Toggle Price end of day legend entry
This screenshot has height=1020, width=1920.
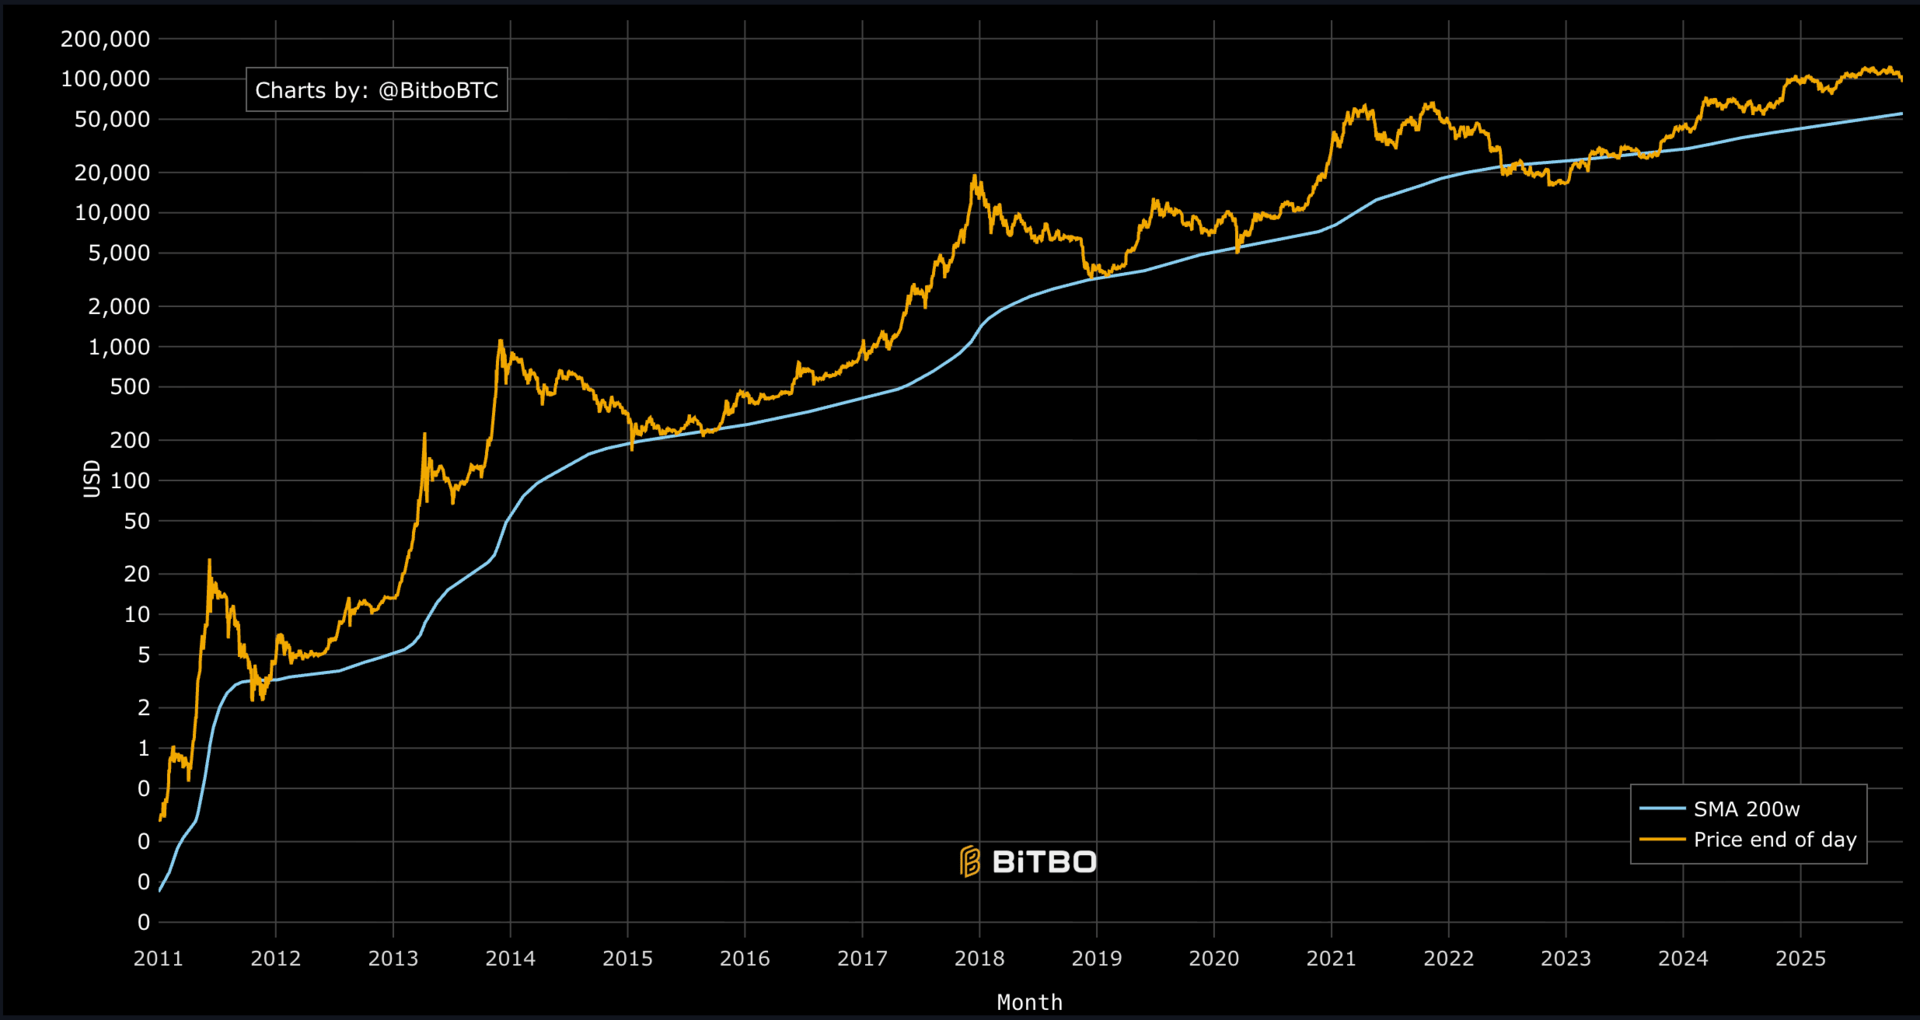pyautogui.click(x=1748, y=840)
